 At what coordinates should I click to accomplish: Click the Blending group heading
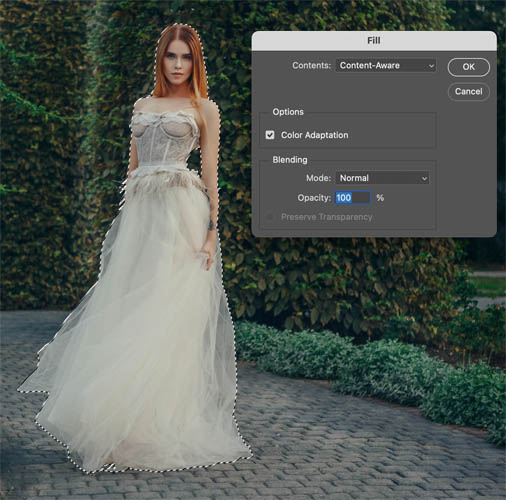coord(290,160)
